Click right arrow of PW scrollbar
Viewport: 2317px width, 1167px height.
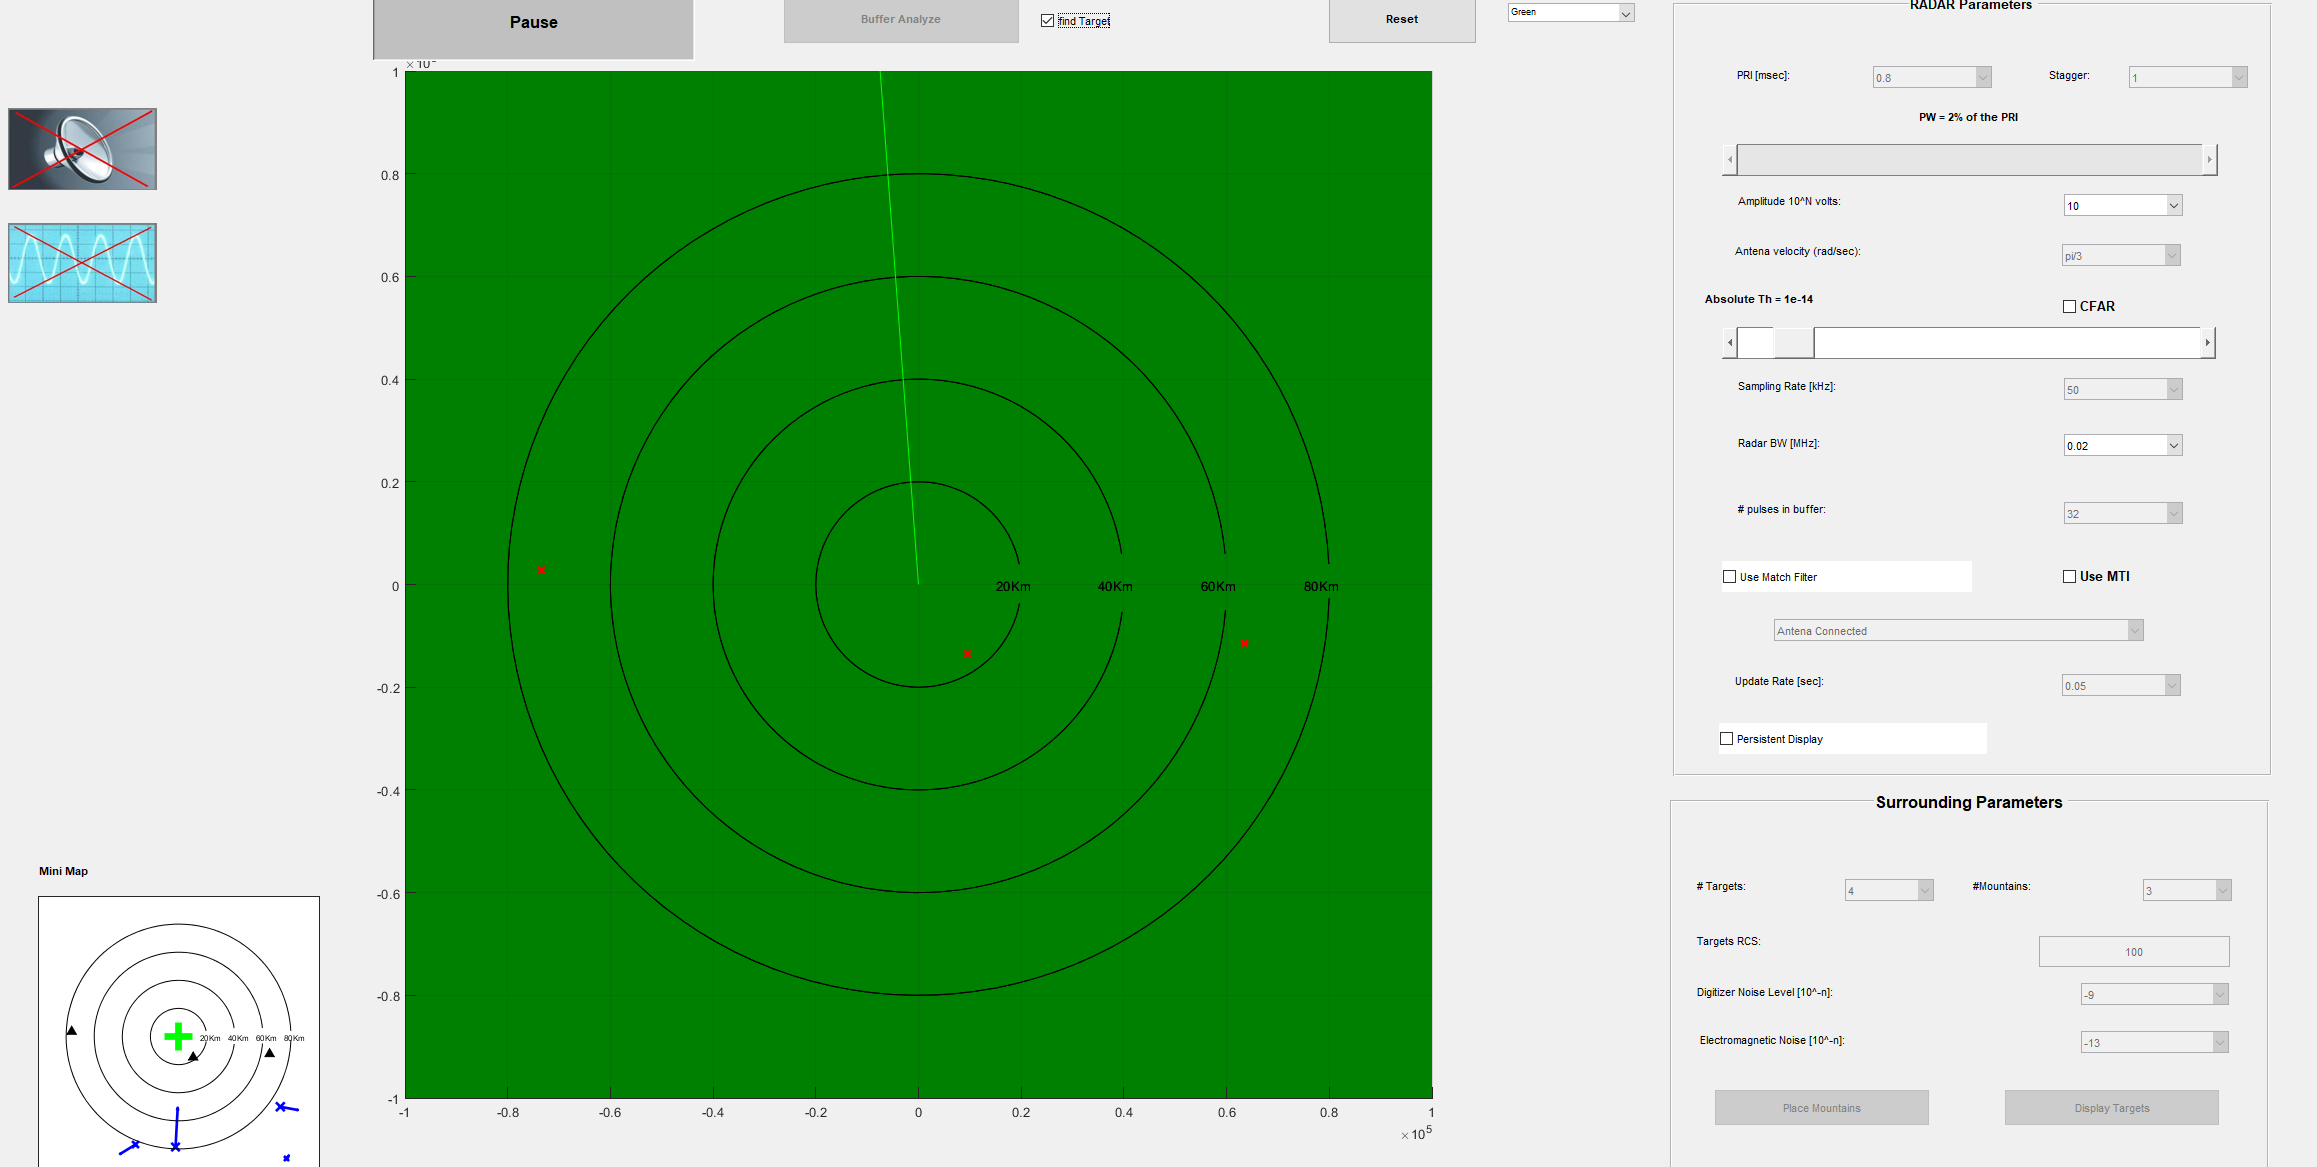[2209, 160]
